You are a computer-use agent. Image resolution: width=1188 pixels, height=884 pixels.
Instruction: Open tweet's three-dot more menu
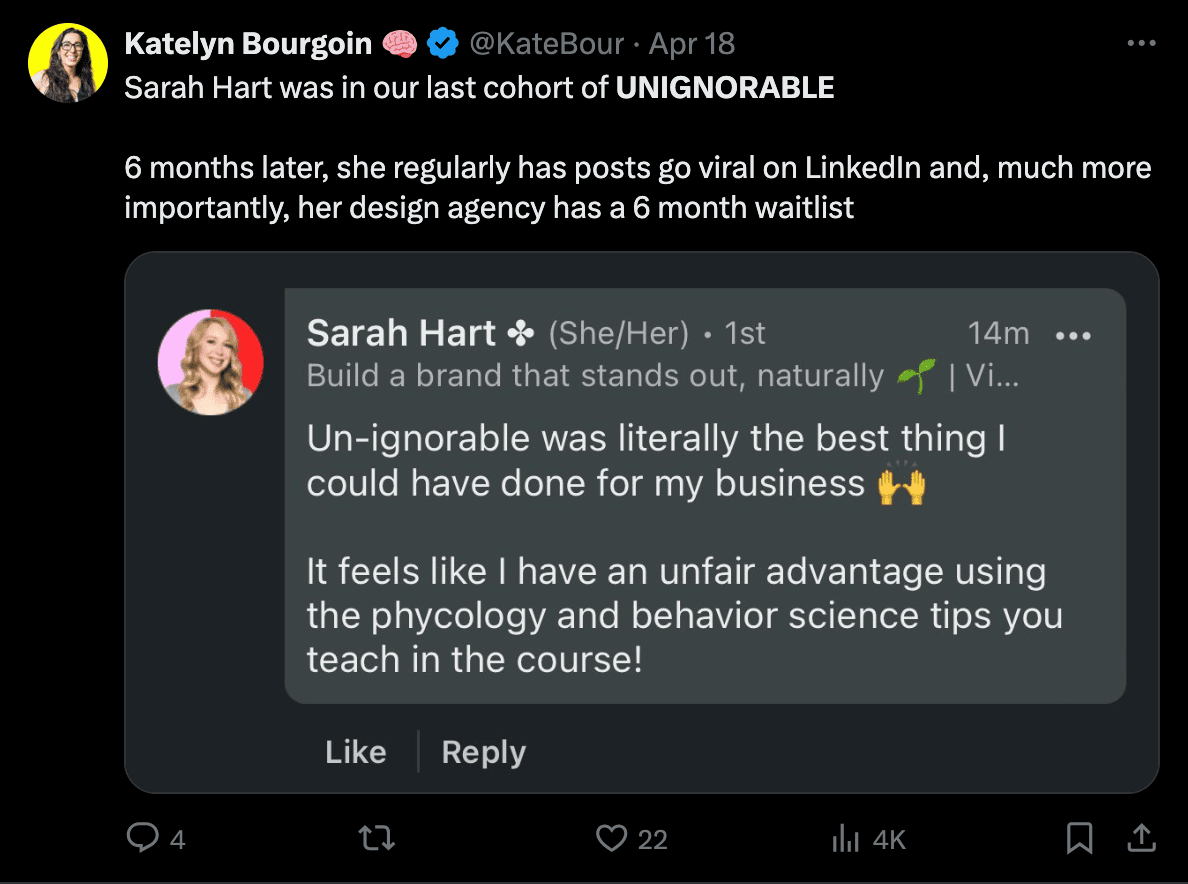1141,45
